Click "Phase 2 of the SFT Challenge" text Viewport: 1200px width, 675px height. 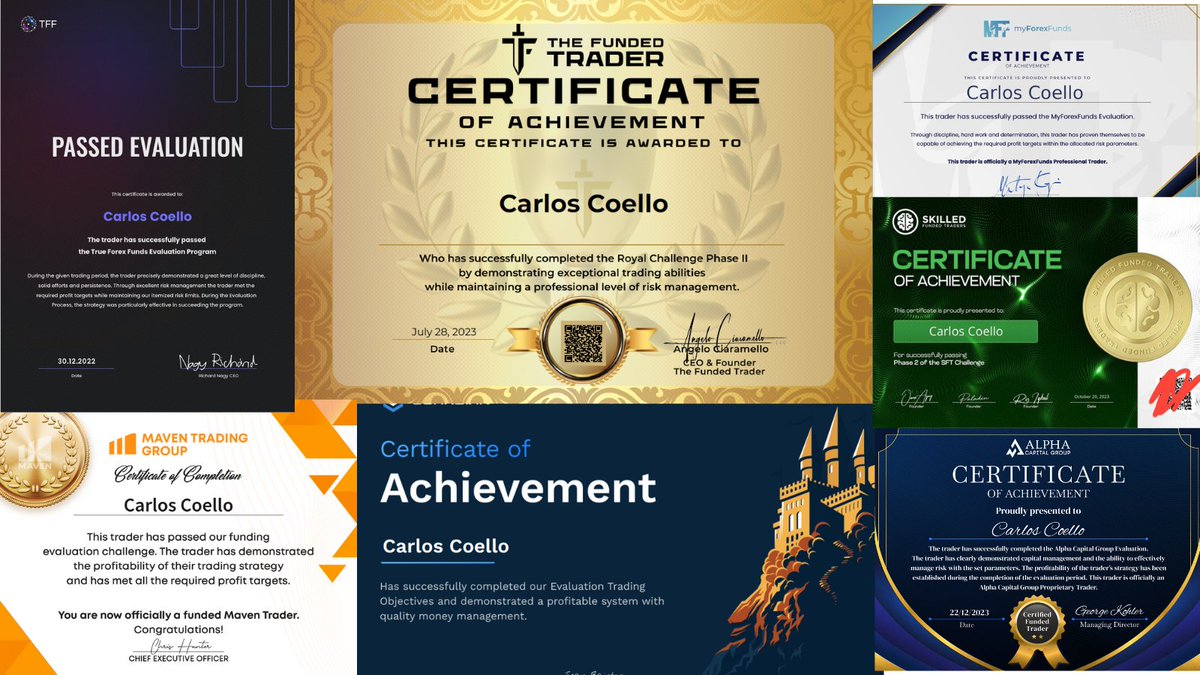click(x=939, y=363)
